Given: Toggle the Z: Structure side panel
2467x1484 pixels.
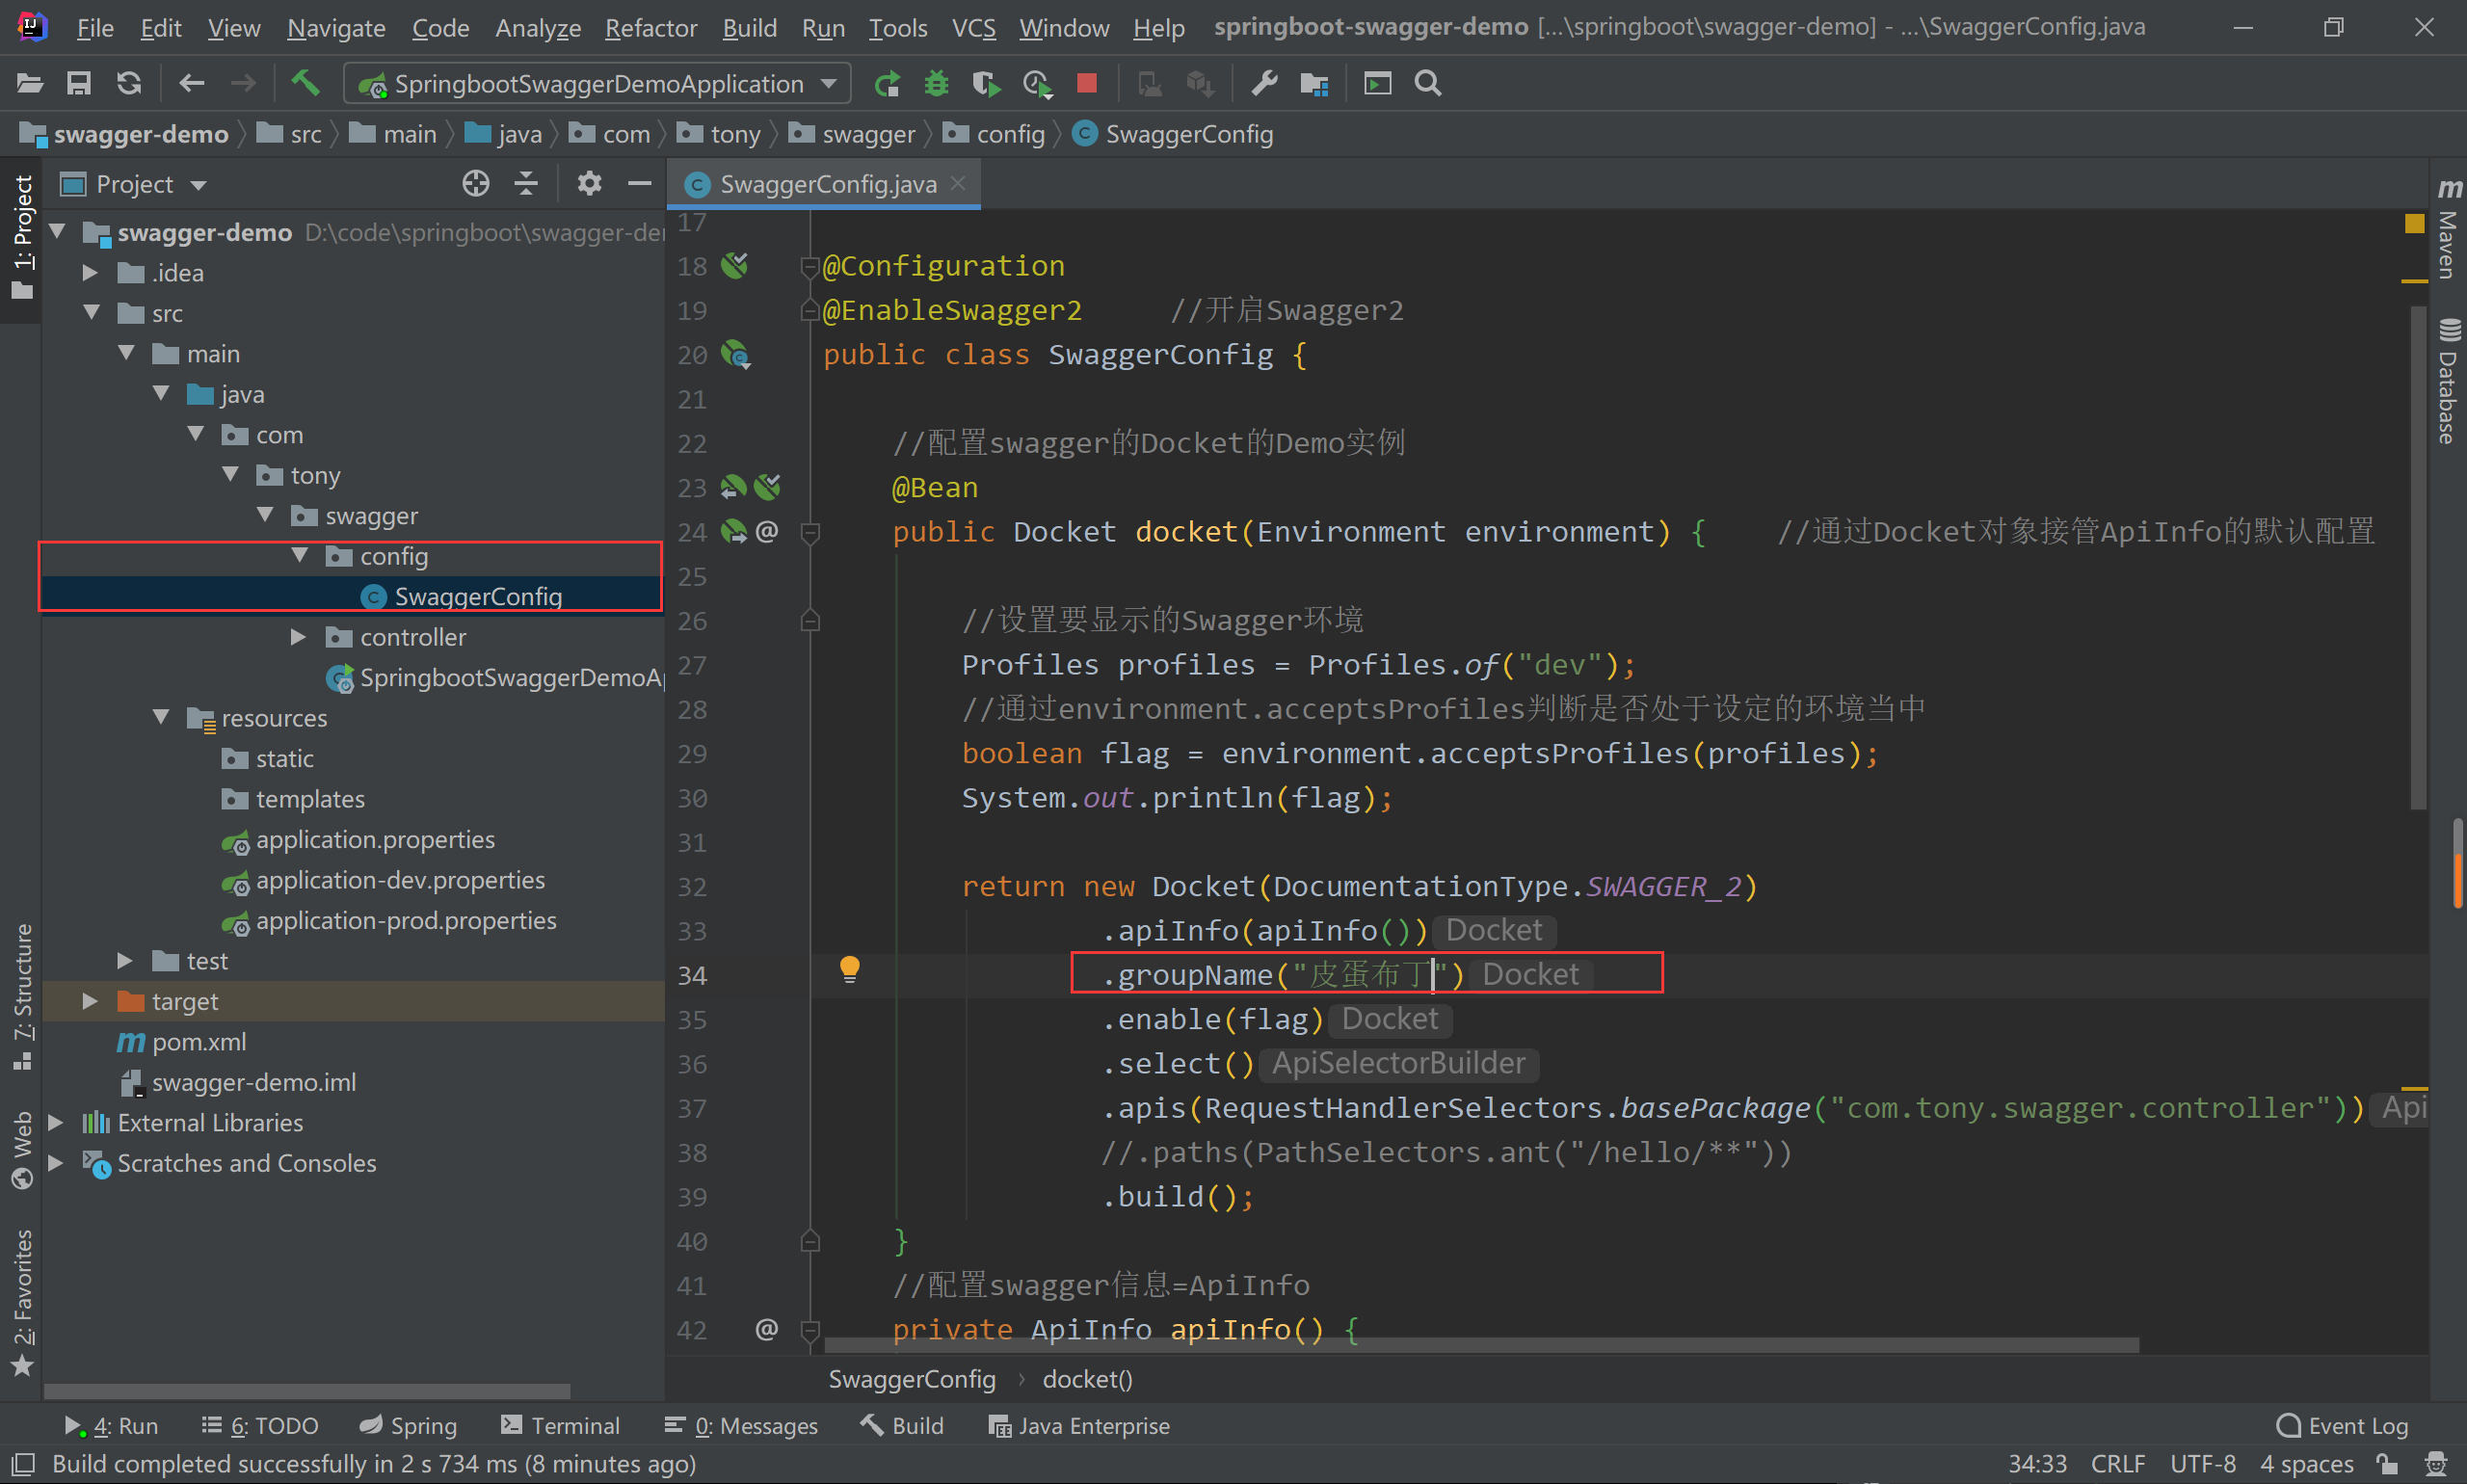Looking at the screenshot, I should (x=22, y=997).
